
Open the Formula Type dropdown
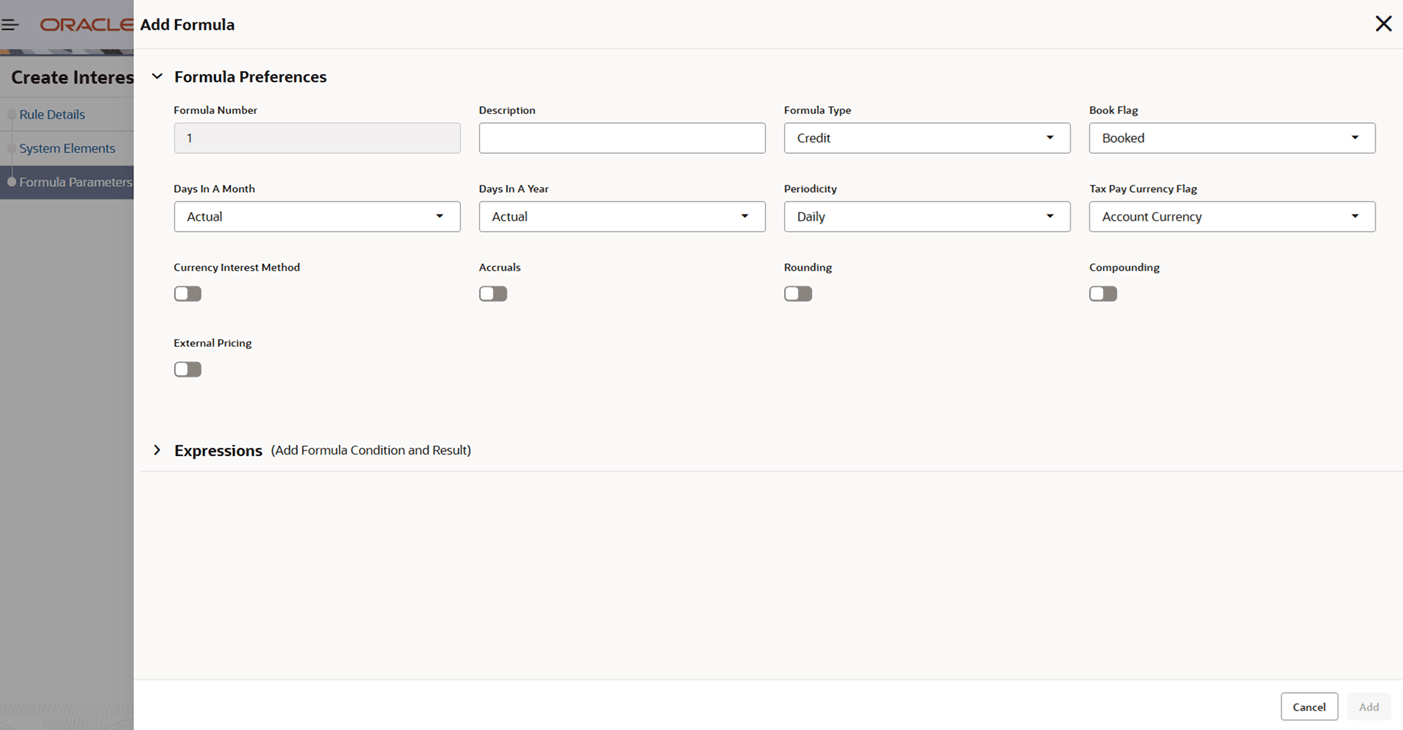click(927, 138)
